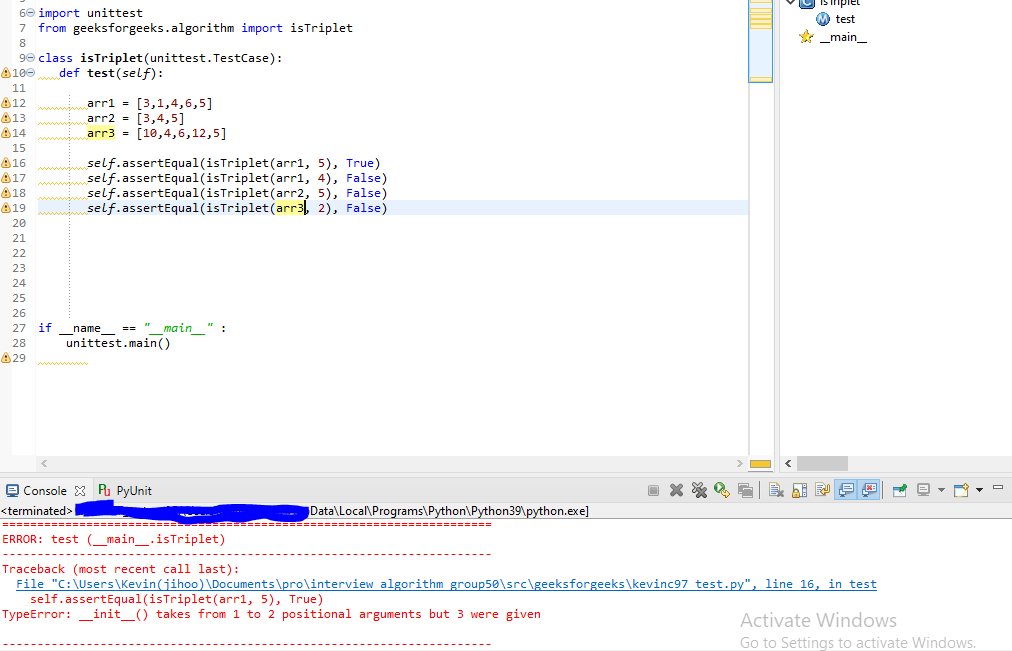1012x651 pixels.
Task: Click the outline panel horizontal scrollbar thumb
Action: click(822, 463)
